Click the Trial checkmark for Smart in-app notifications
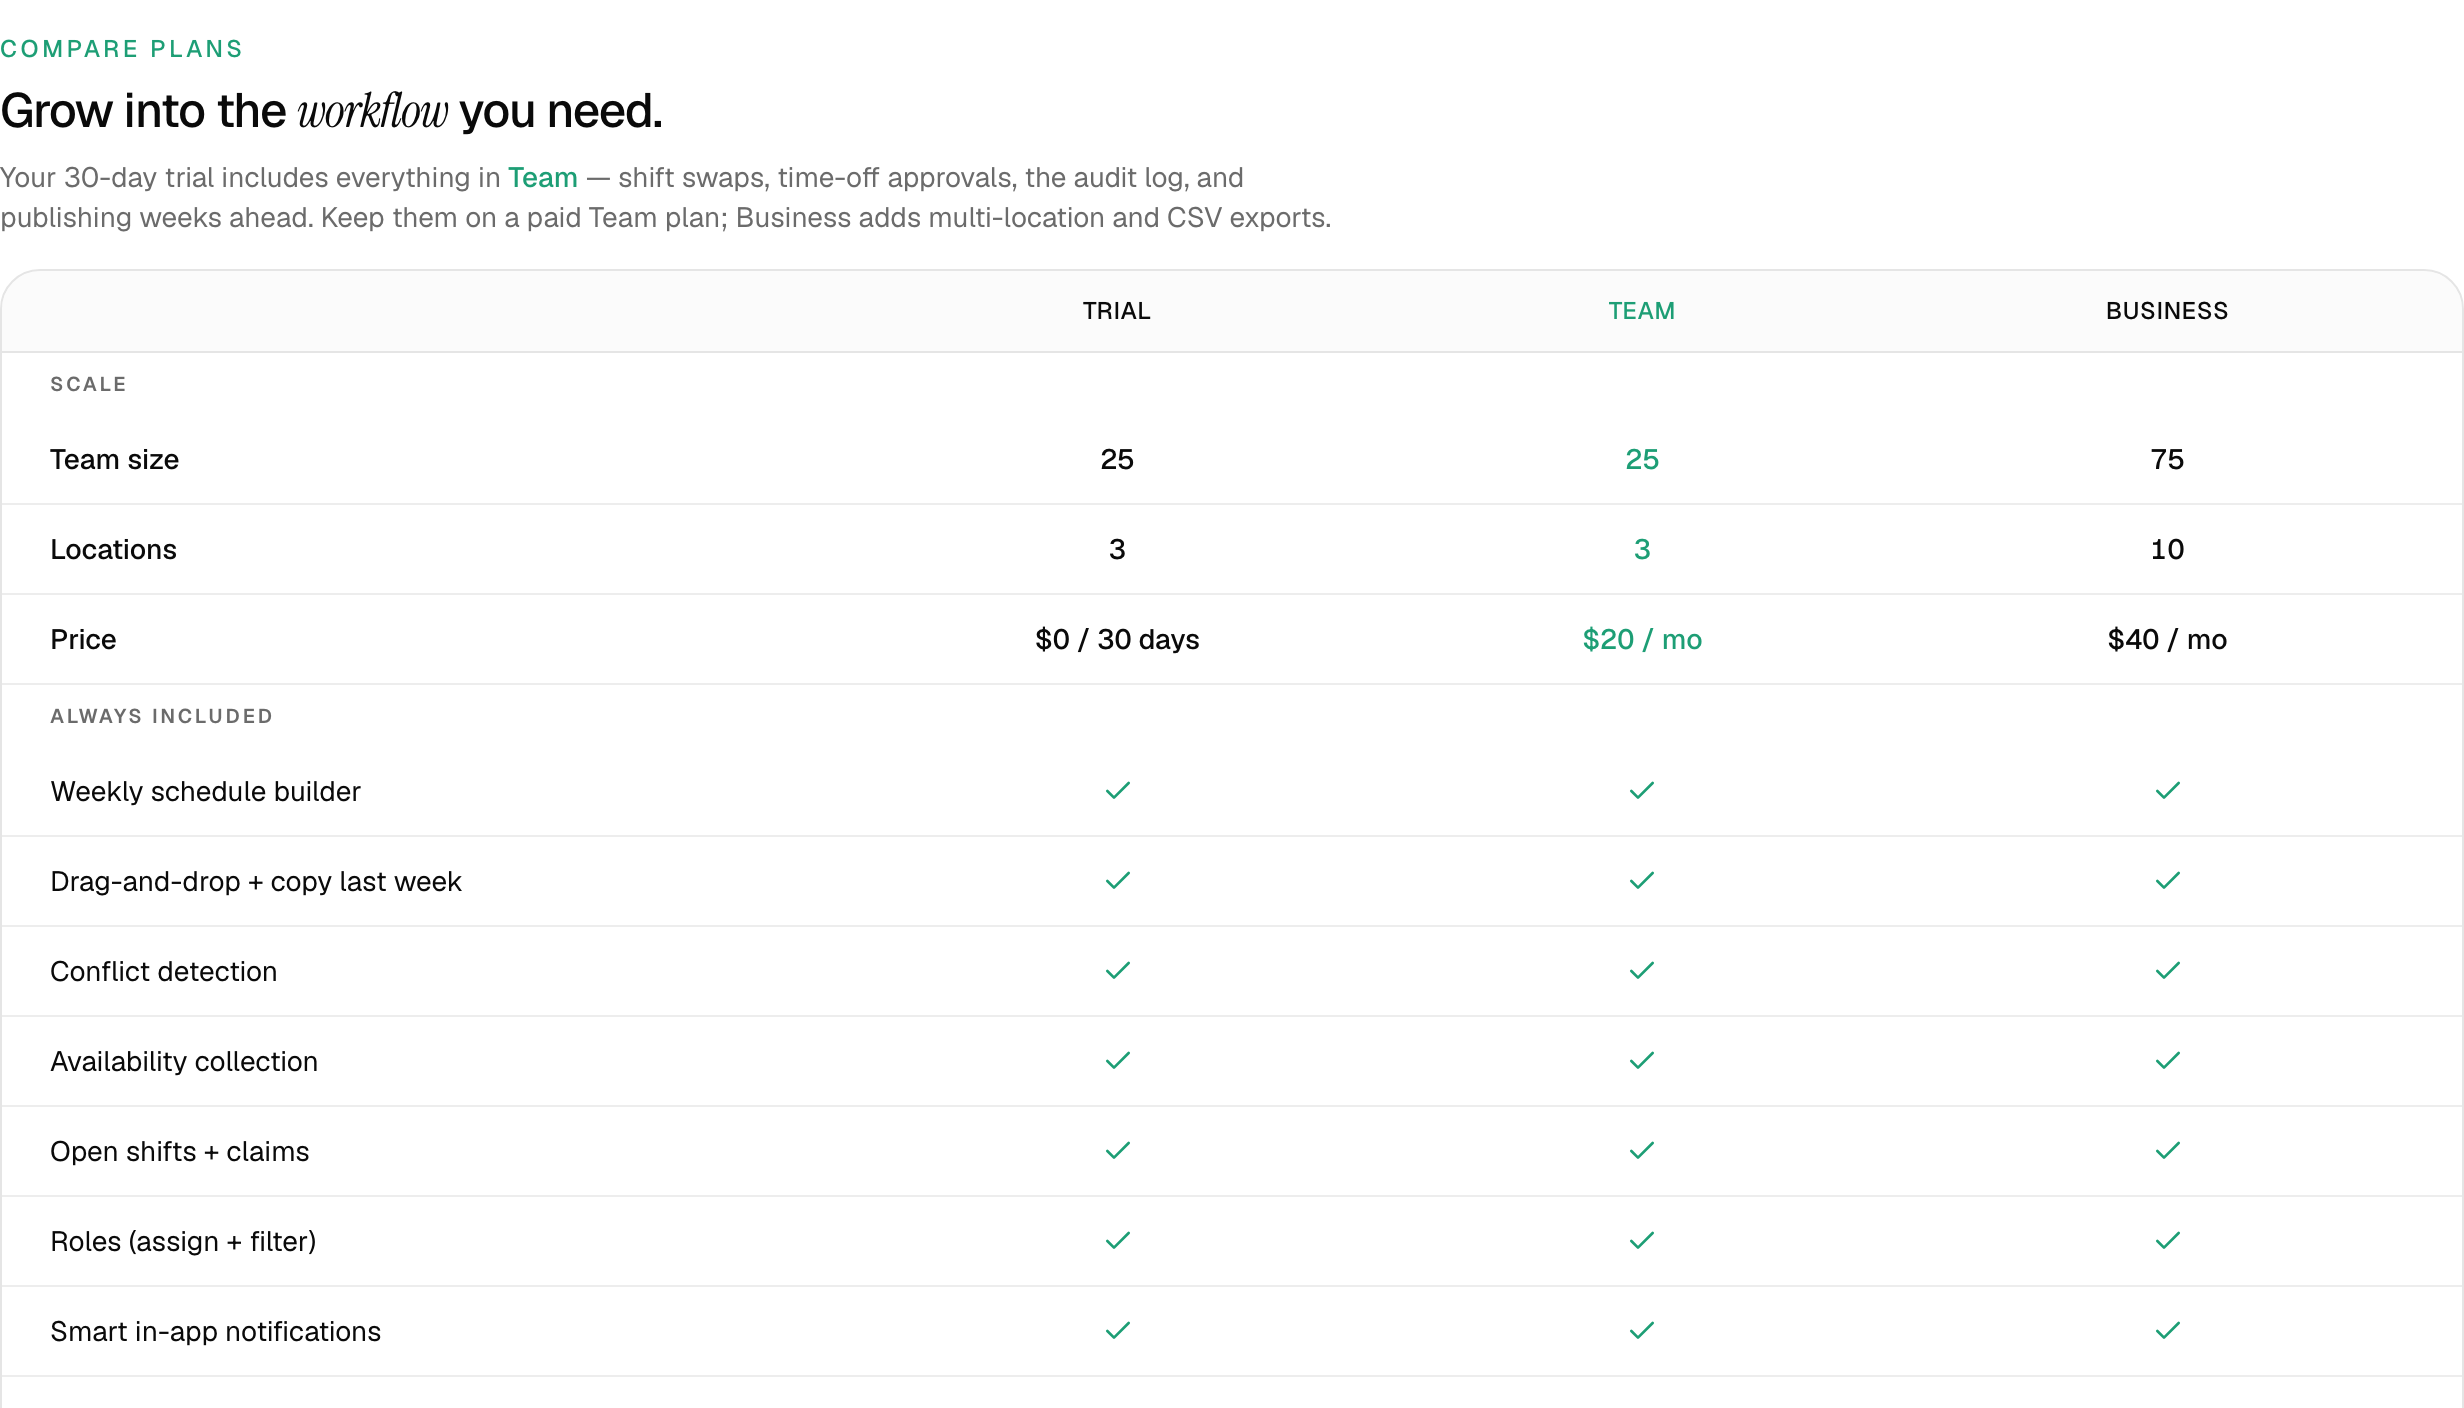This screenshot has width=2464, height=1408. pyautogui.click(x=1117, y=1331)
